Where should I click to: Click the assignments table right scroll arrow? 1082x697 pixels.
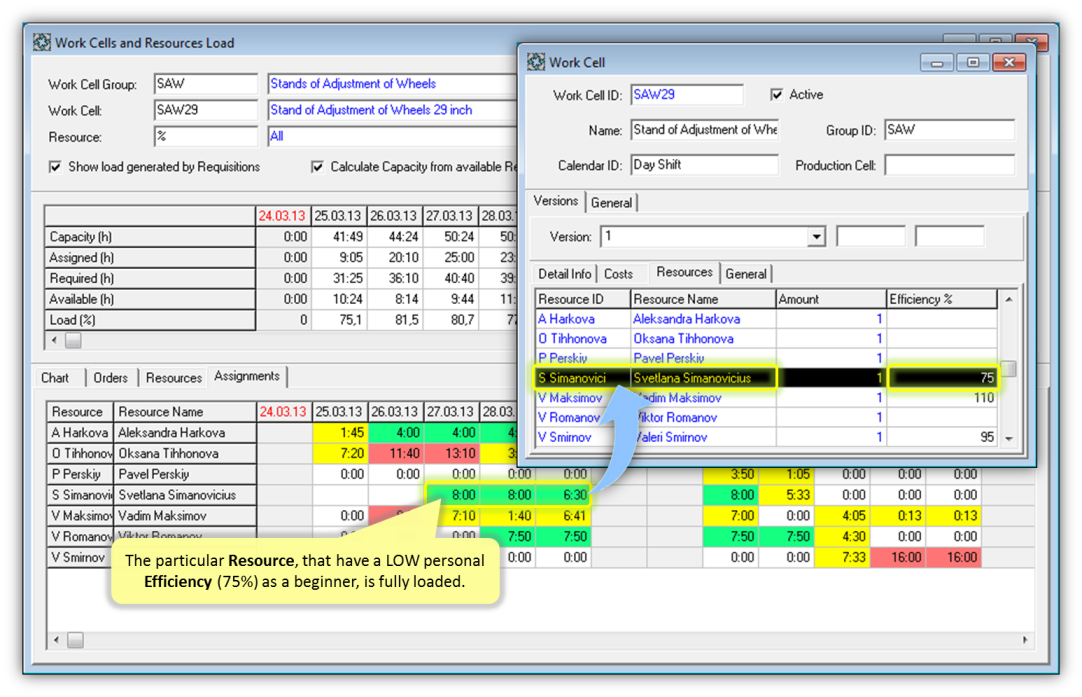pos(1025,640)
